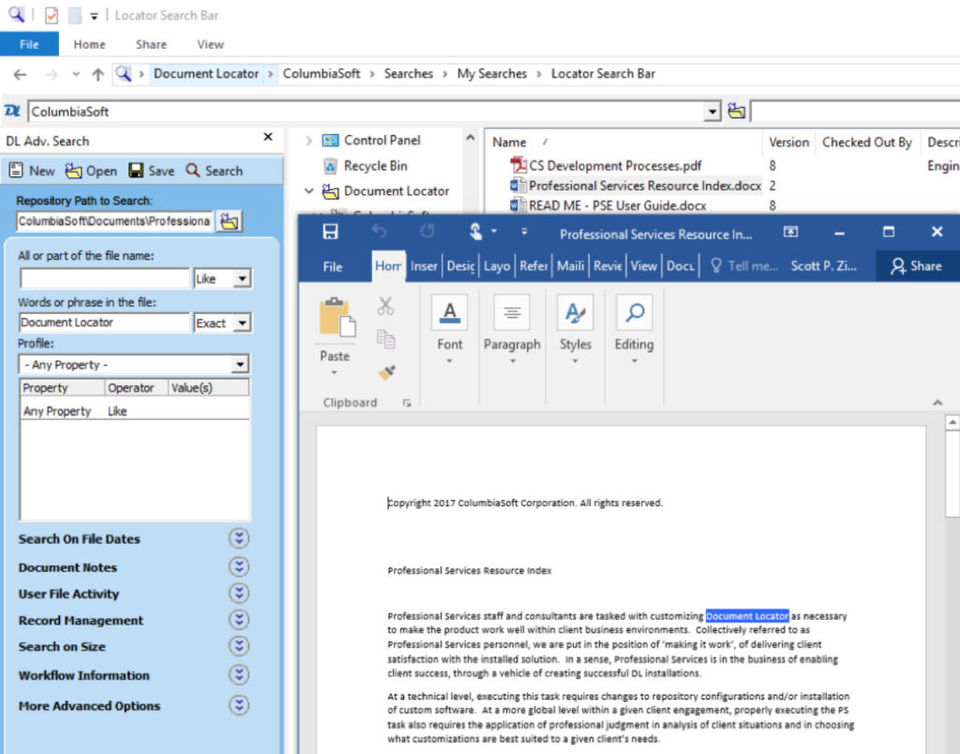The height and width of the screenshot is (754, 960).
Task: Open a saved search with Open button
Action: [91, 171]
